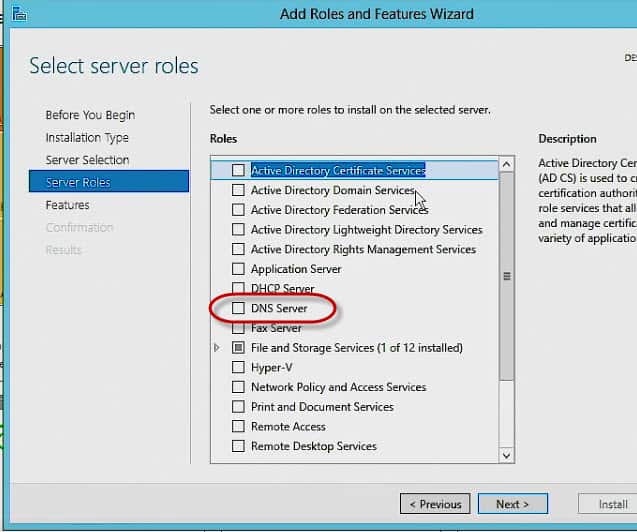The width and height of the screenshot is (637, 532).
Task: Click roles list scroll up arrow
Action: pyautogui.click(x=507, y=164)
